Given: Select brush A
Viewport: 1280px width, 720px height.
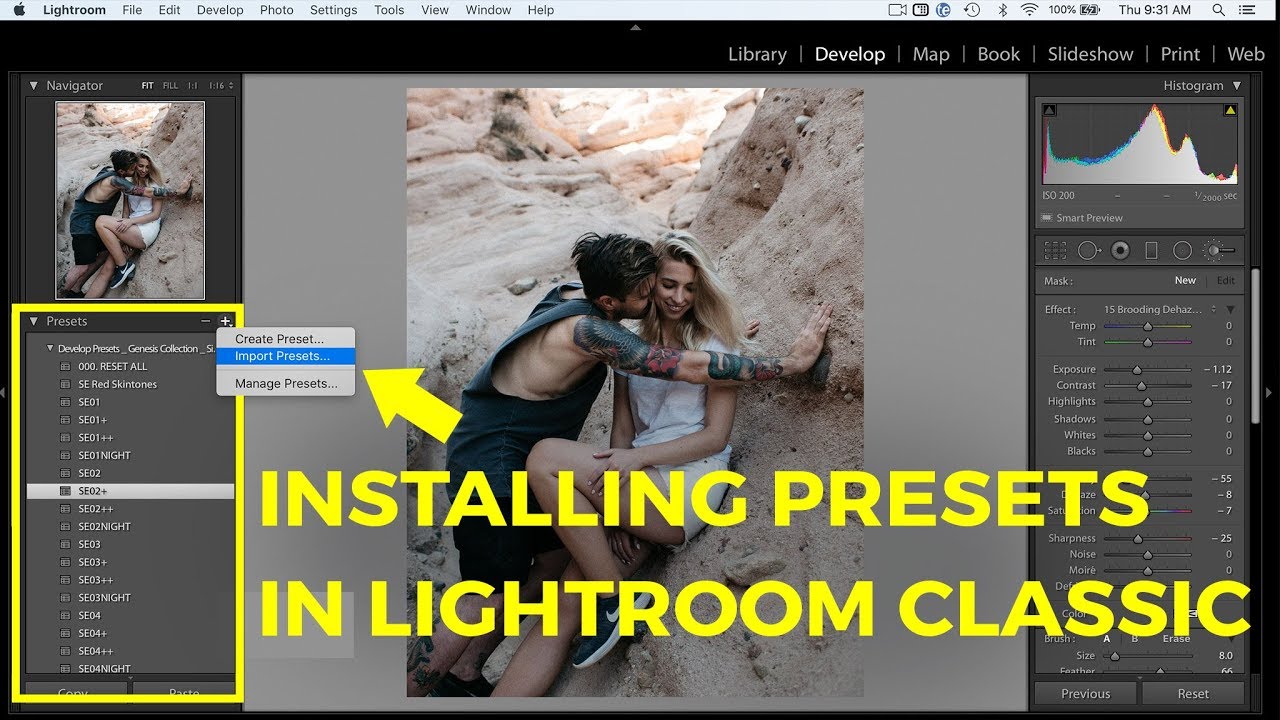Looking at the screenshot, I should (x=1107, y=638).
